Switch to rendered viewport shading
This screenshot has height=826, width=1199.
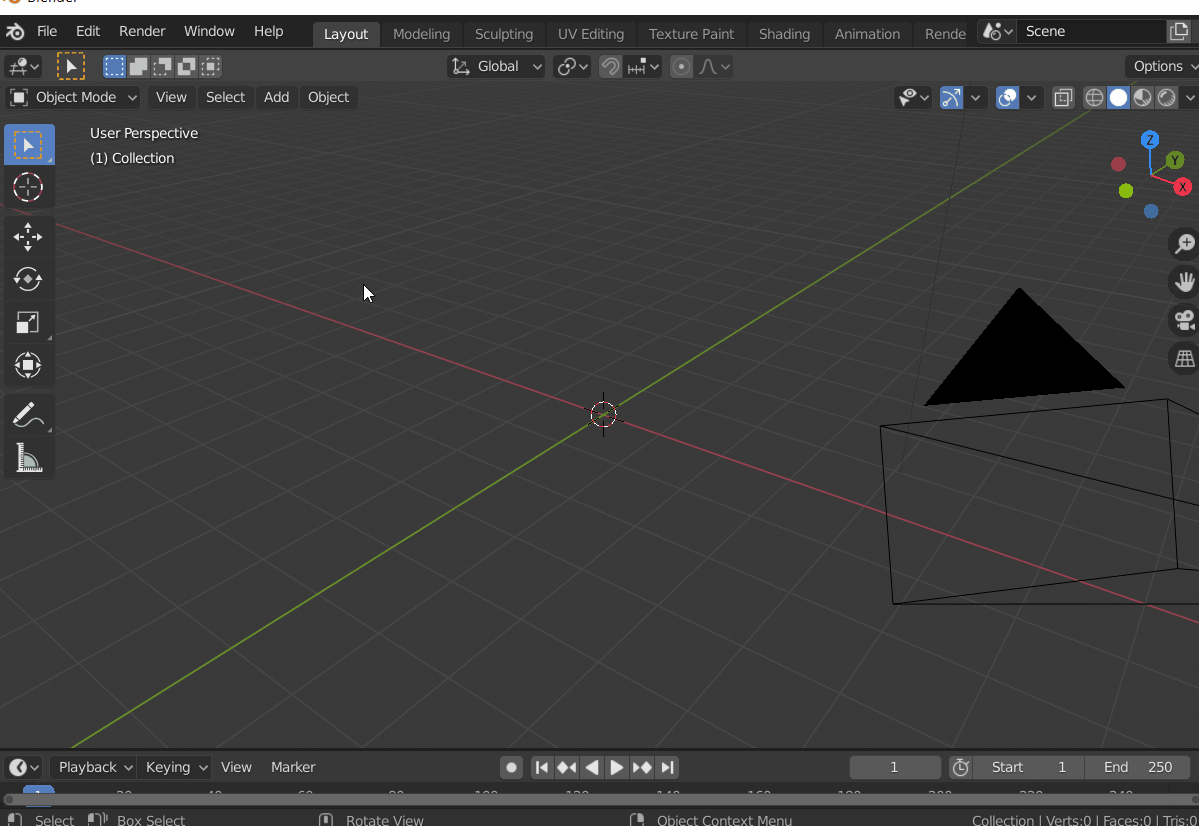(1167, 98)
